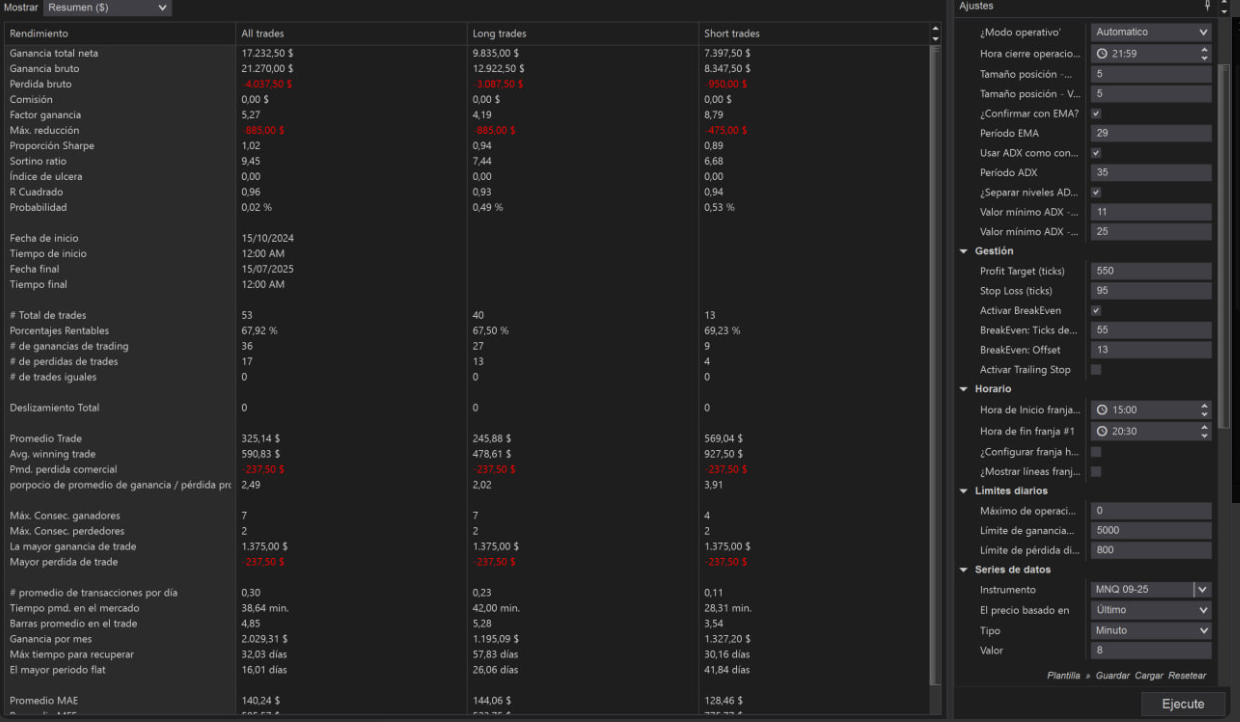
Task: Enable the Activar Trailing Stop checkbox
Action: tap(1096, 370)
